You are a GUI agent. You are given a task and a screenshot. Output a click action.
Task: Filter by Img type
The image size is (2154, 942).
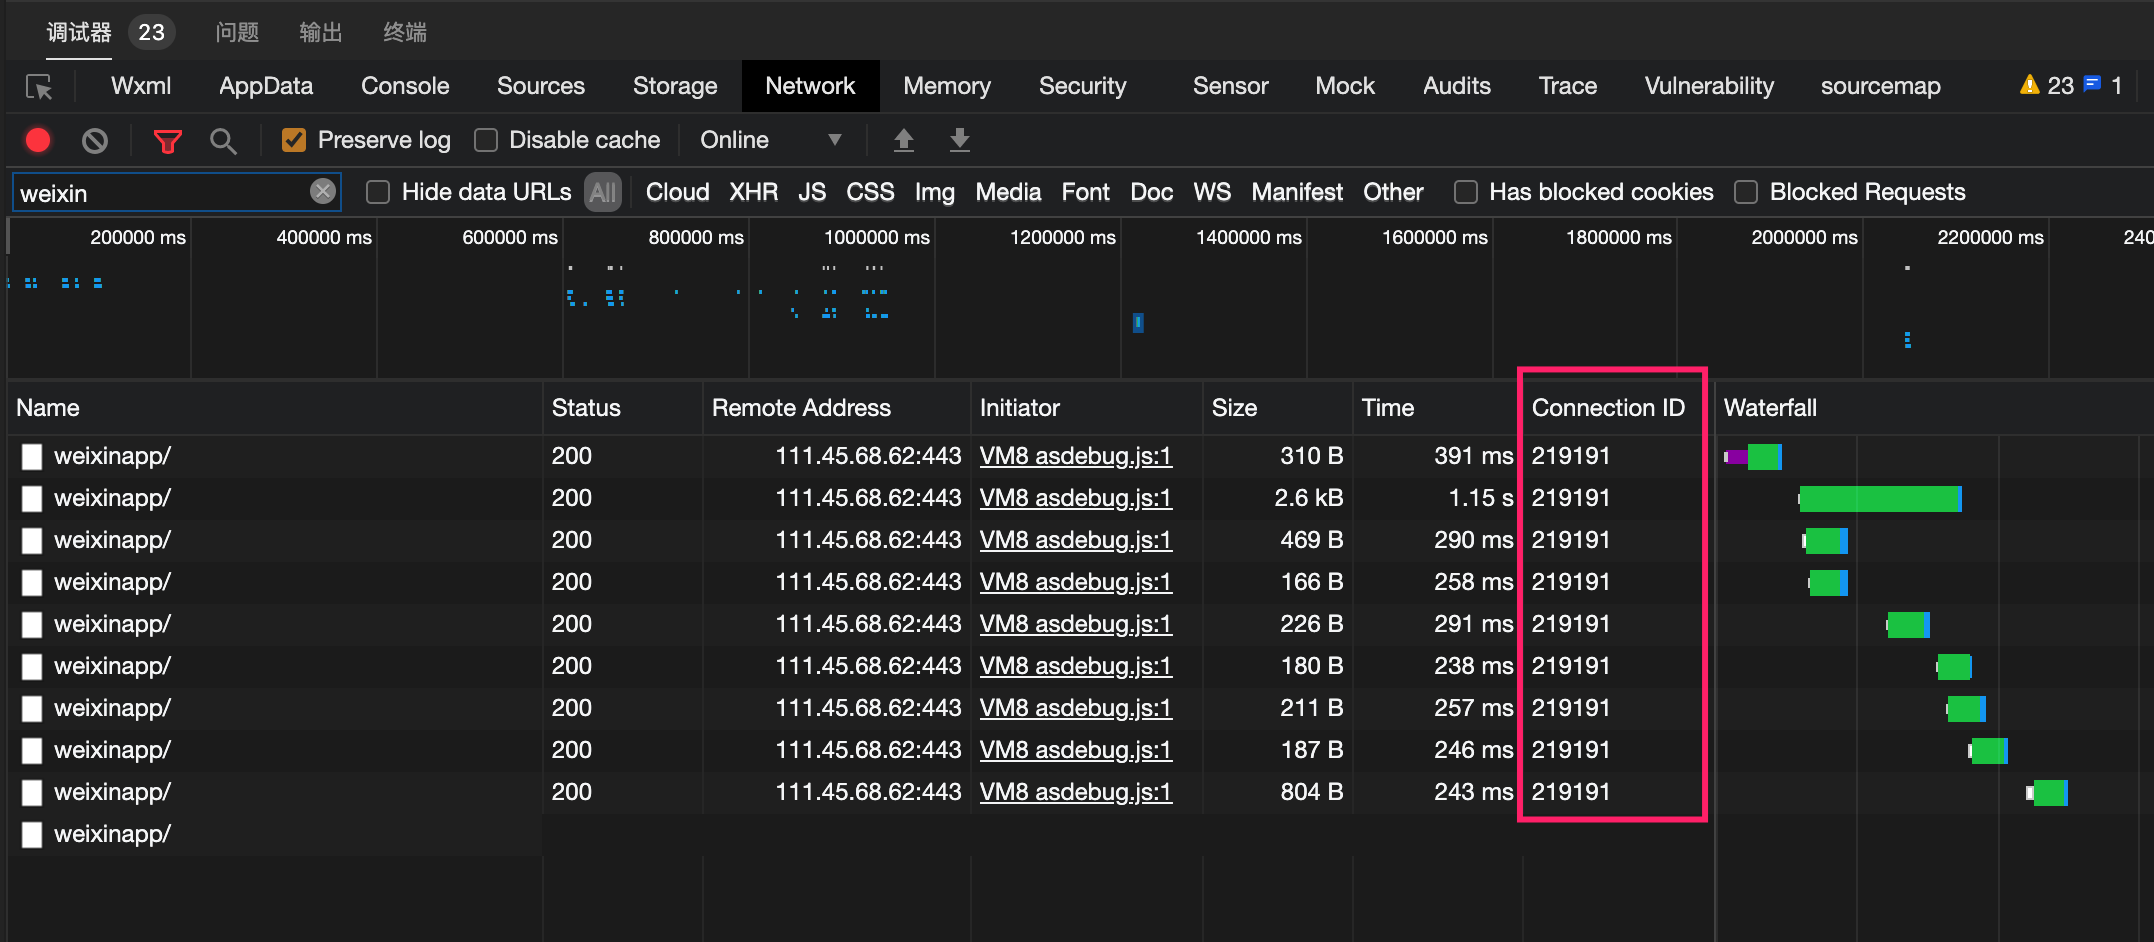coord(935,192)
